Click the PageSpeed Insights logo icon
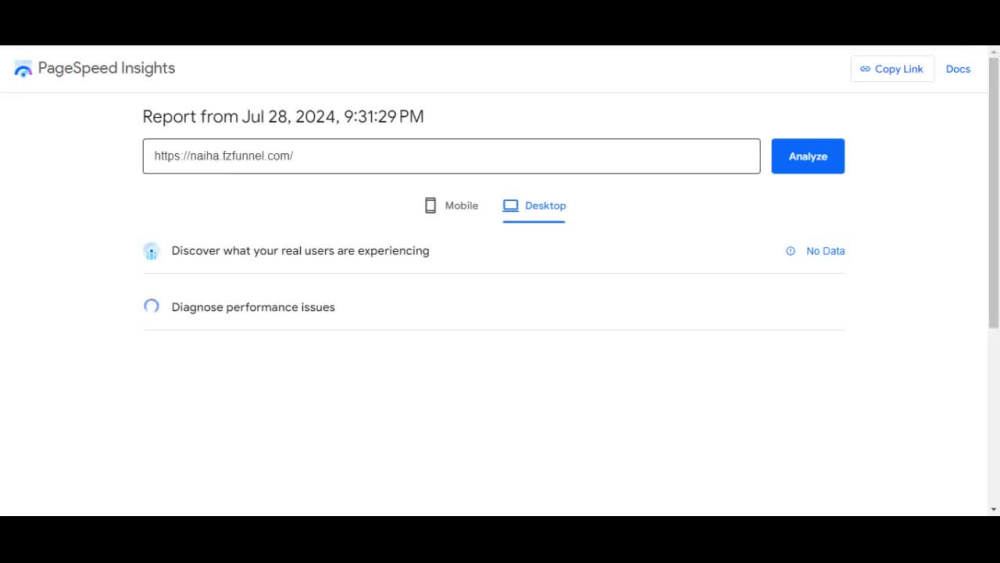 click(x=23, y=69)
